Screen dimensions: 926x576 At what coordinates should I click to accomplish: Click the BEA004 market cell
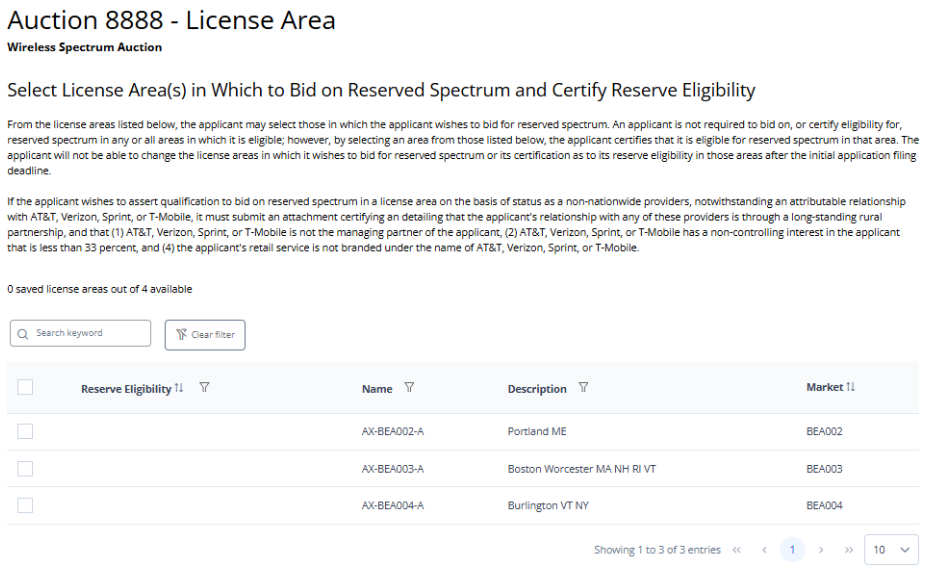point(824,506)
